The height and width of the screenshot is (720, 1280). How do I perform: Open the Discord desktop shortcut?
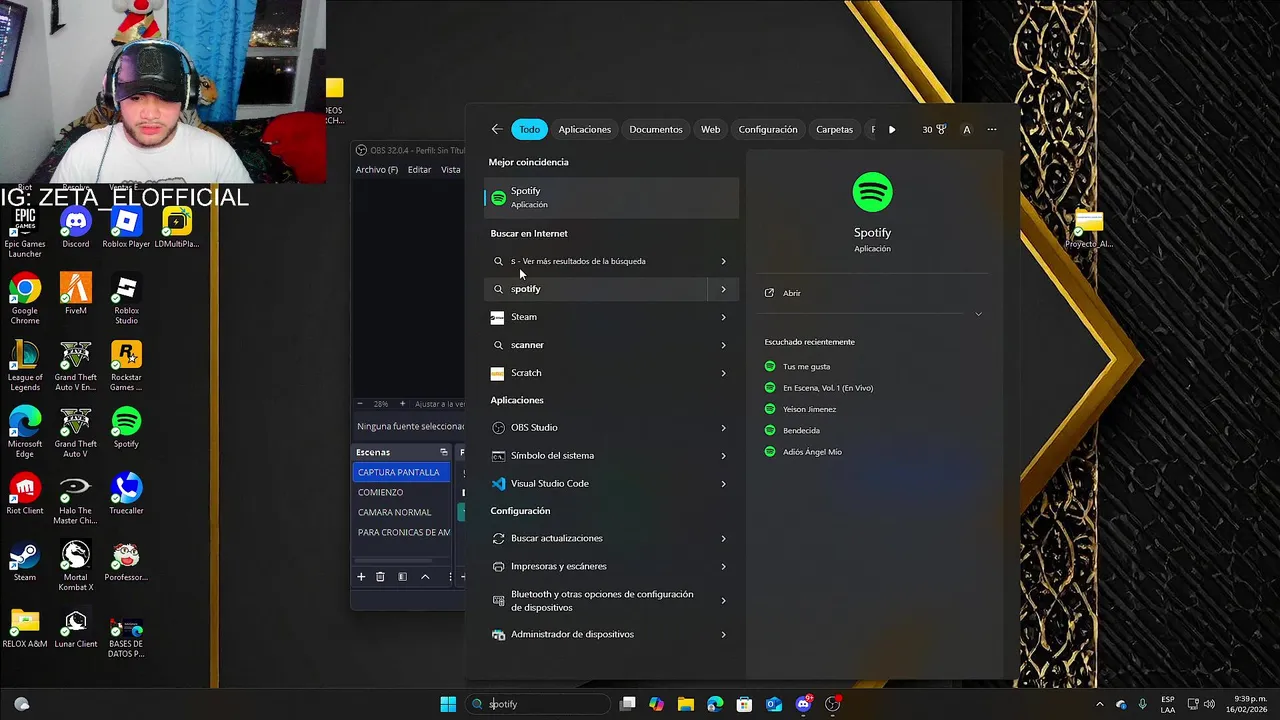[75, 228]
